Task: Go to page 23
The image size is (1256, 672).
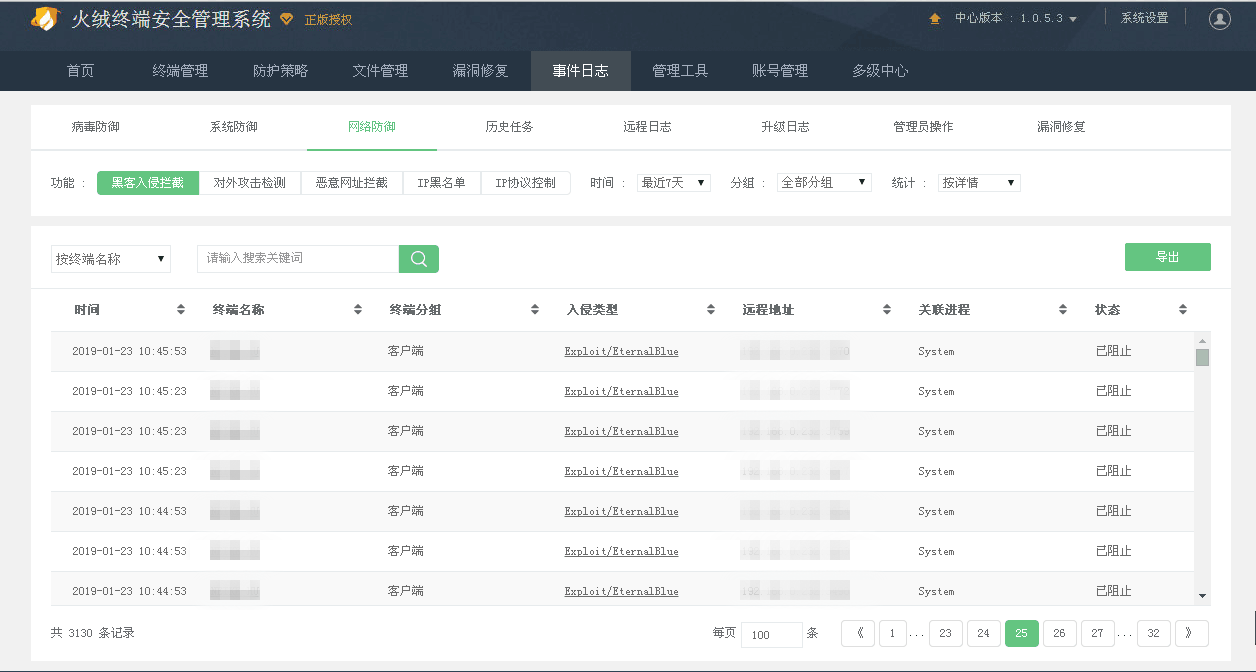Action: coord(946,633)
